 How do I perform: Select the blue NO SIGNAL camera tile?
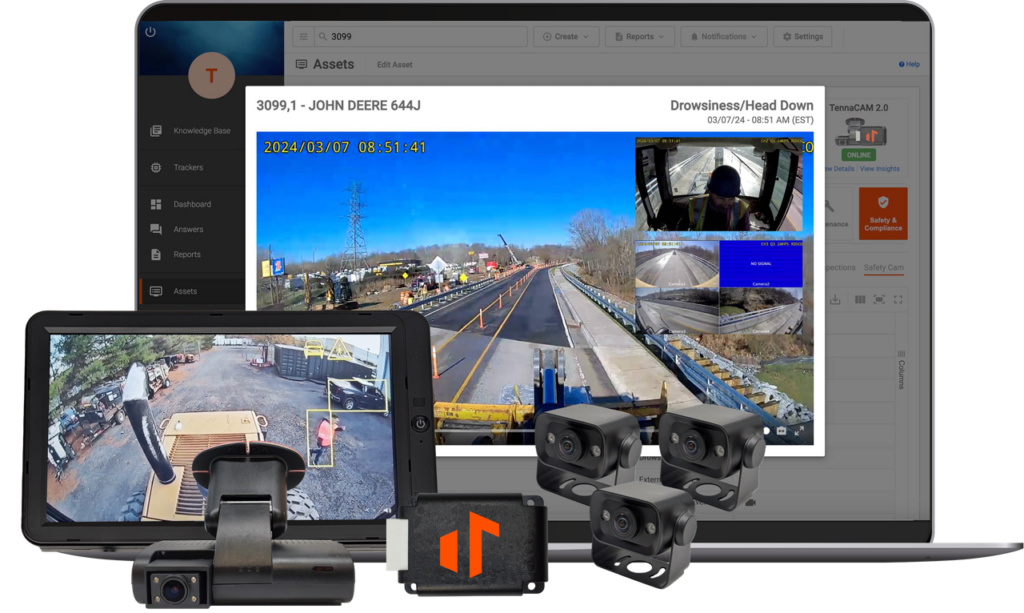tap(761, 264)
